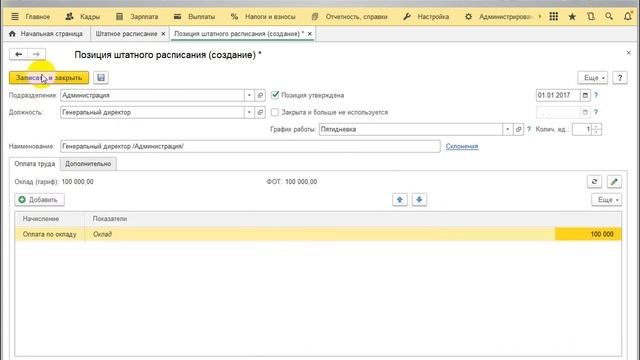The image size is (640, 360).
Task: Open the Зарплата section
Action: click(x=137, y=17)
